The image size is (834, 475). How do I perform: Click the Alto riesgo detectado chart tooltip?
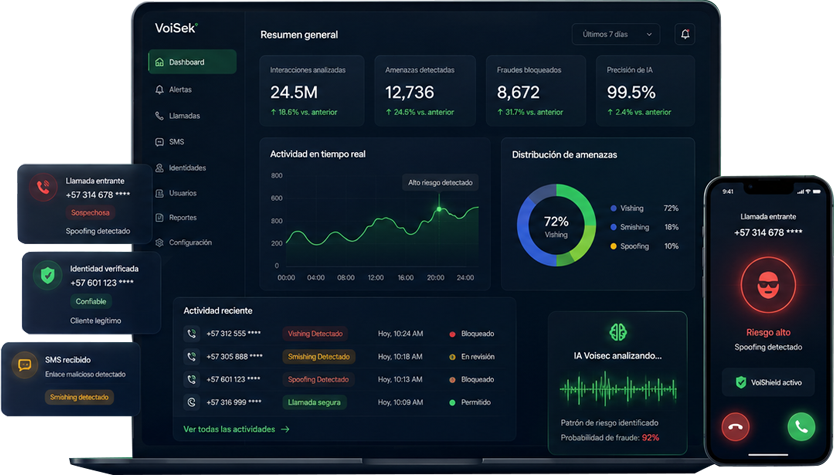point(440,182)
